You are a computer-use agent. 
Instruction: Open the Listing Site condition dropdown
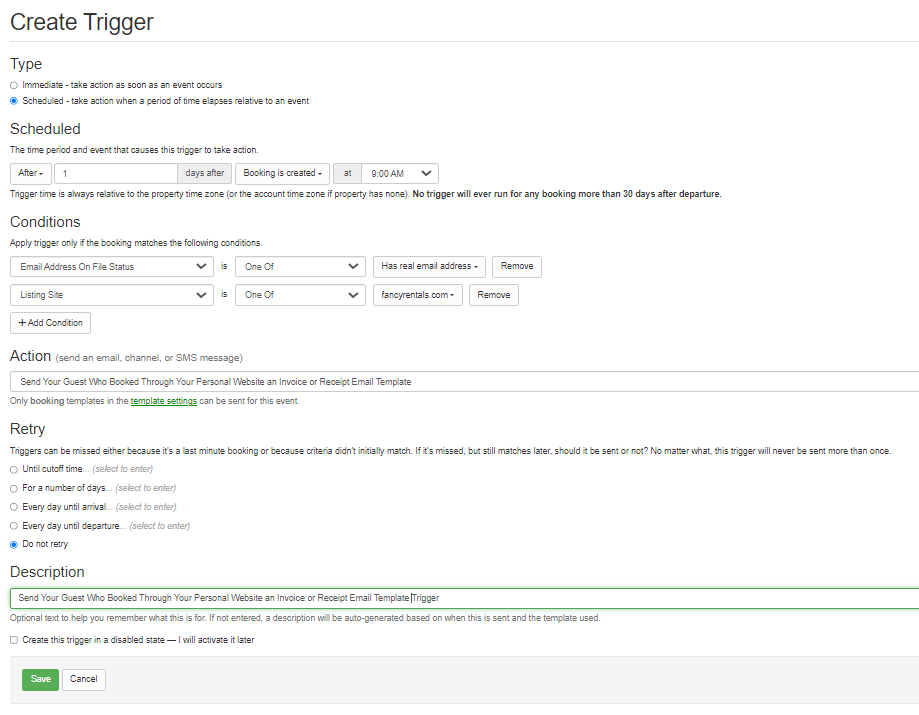pyautogui.click(x=110, y=295)
